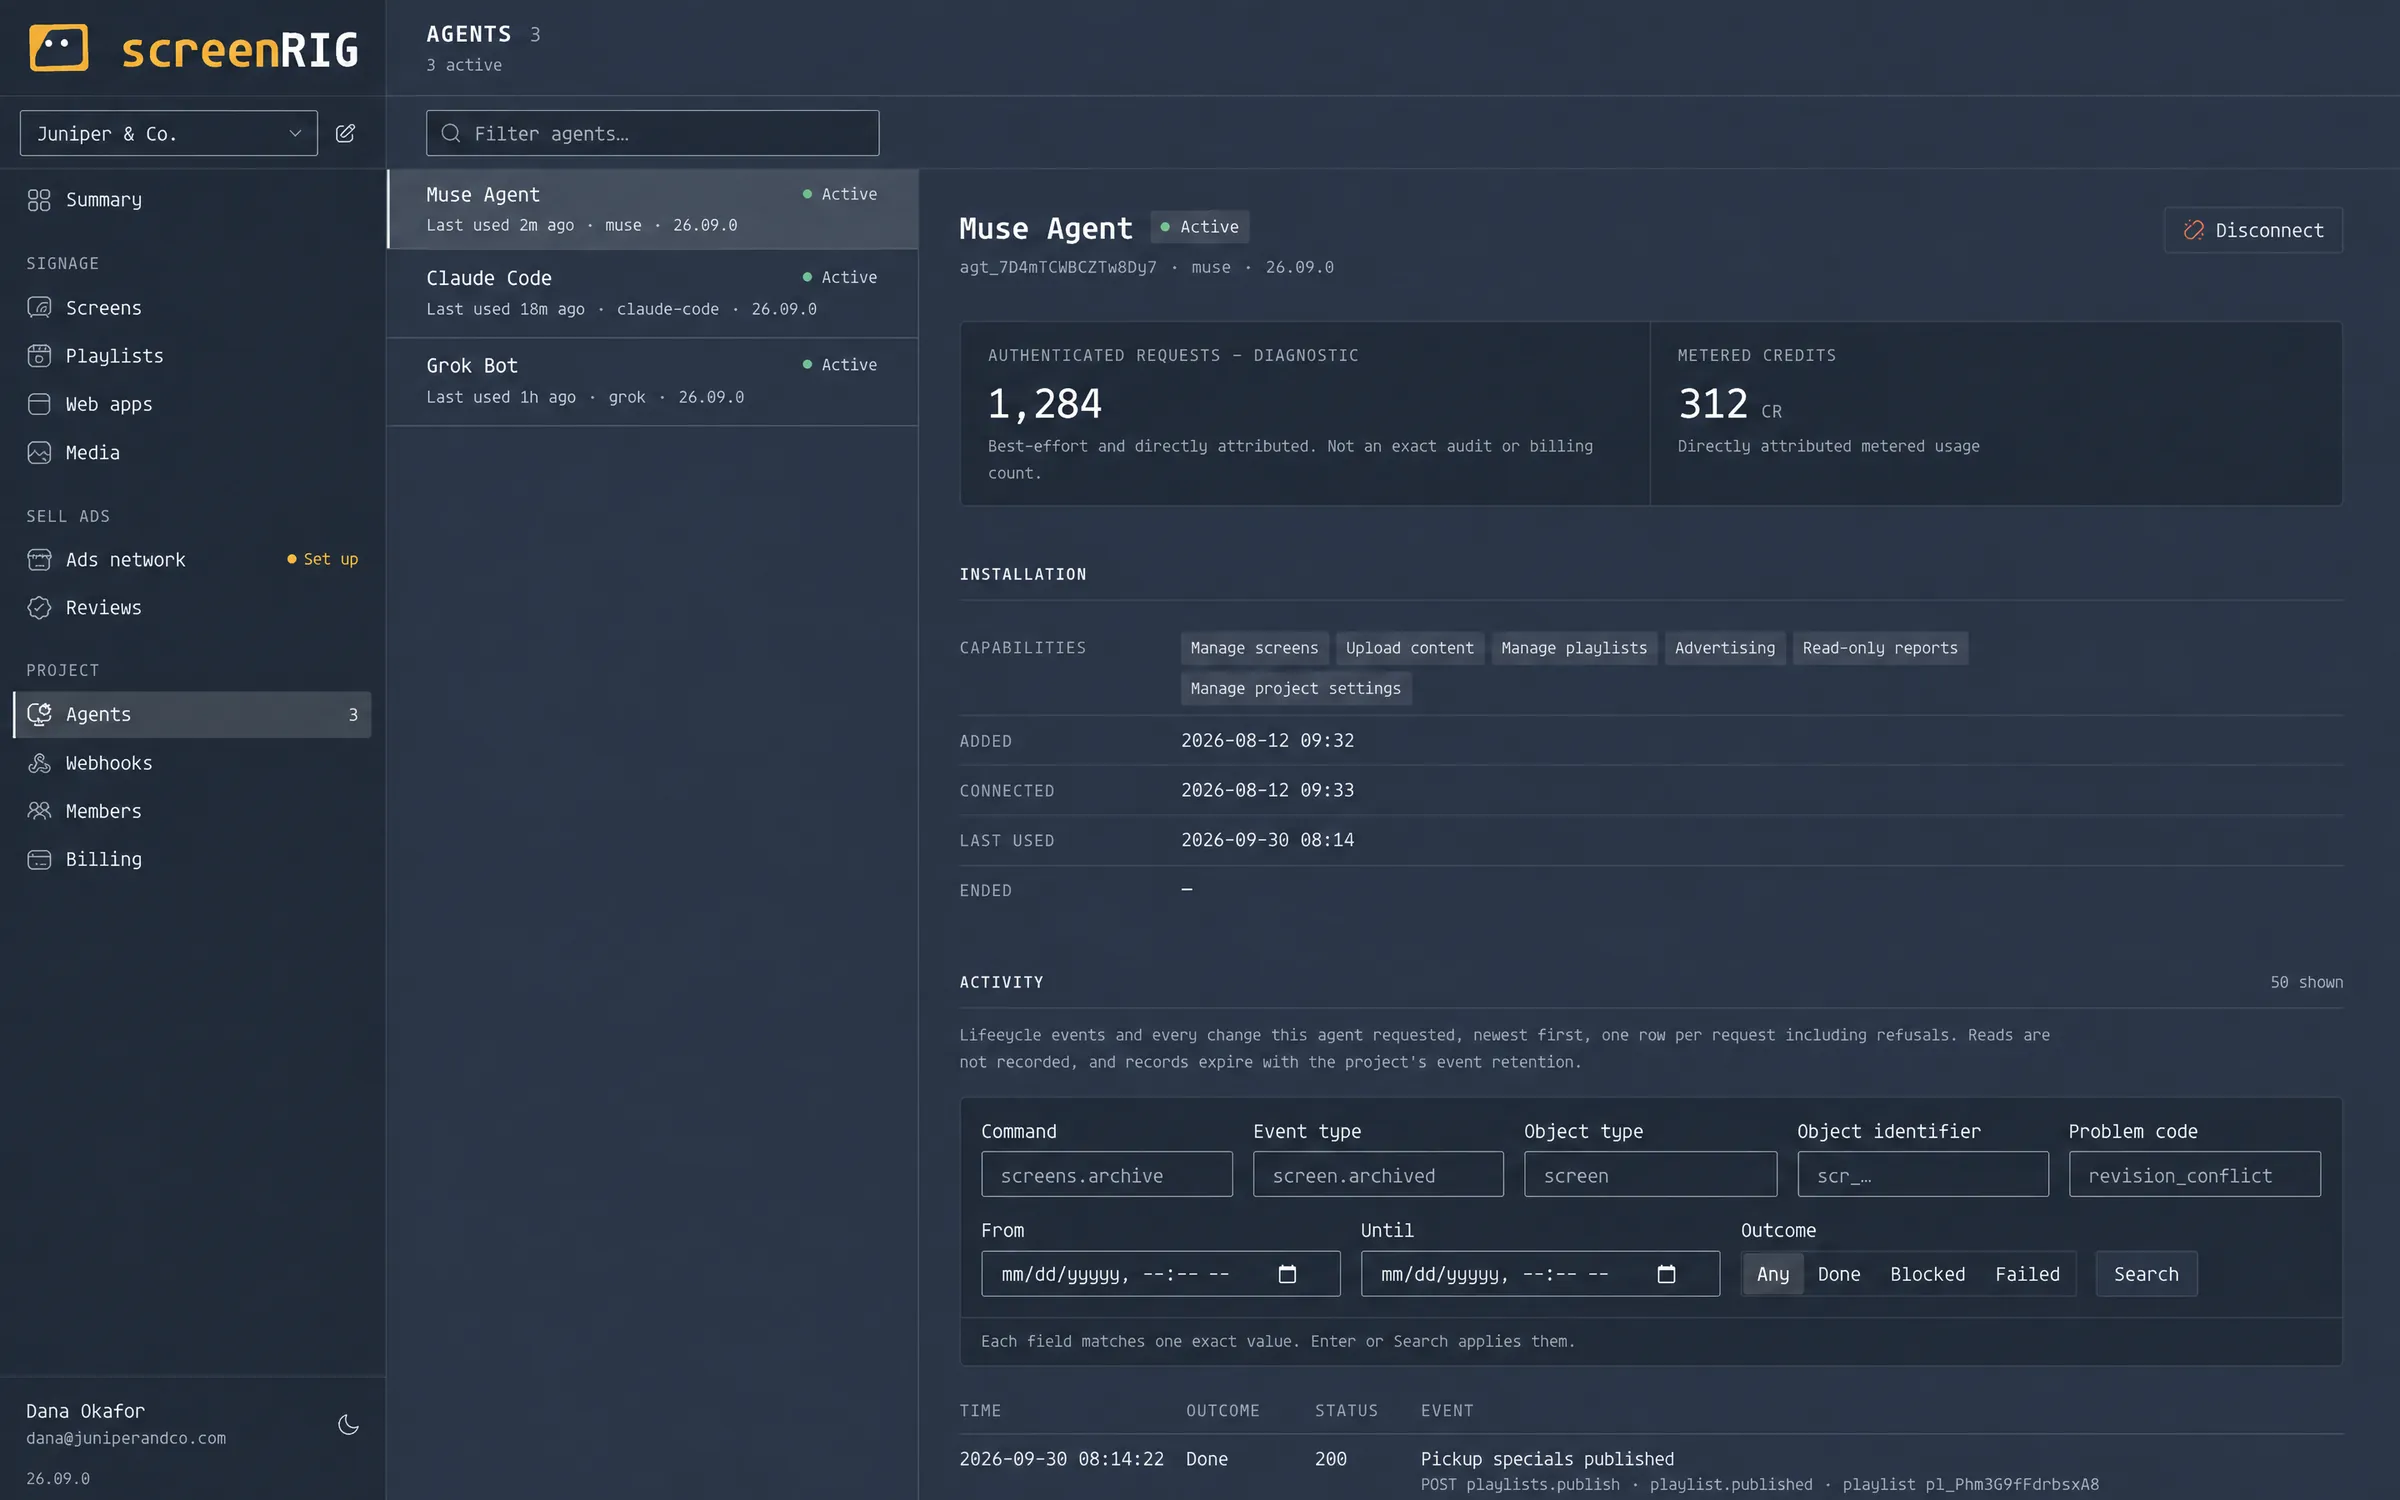Click the screenRIG logo icon
The width and height of the screenshot is (2400, 1500).
59,48
